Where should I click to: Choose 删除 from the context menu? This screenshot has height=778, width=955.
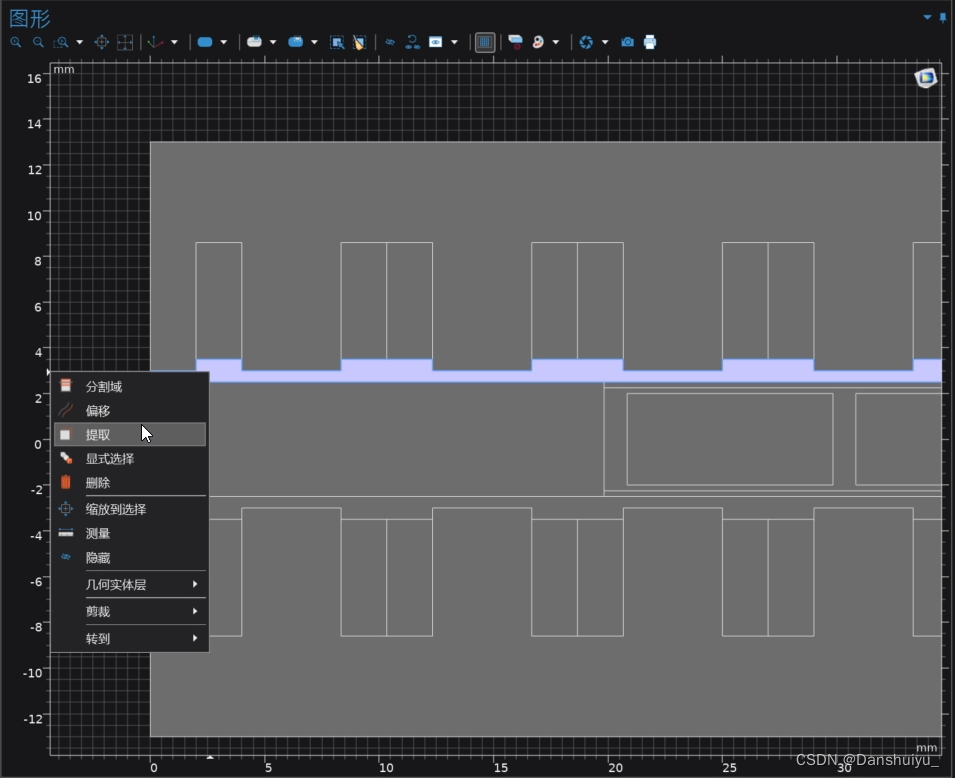coord(130,483)
